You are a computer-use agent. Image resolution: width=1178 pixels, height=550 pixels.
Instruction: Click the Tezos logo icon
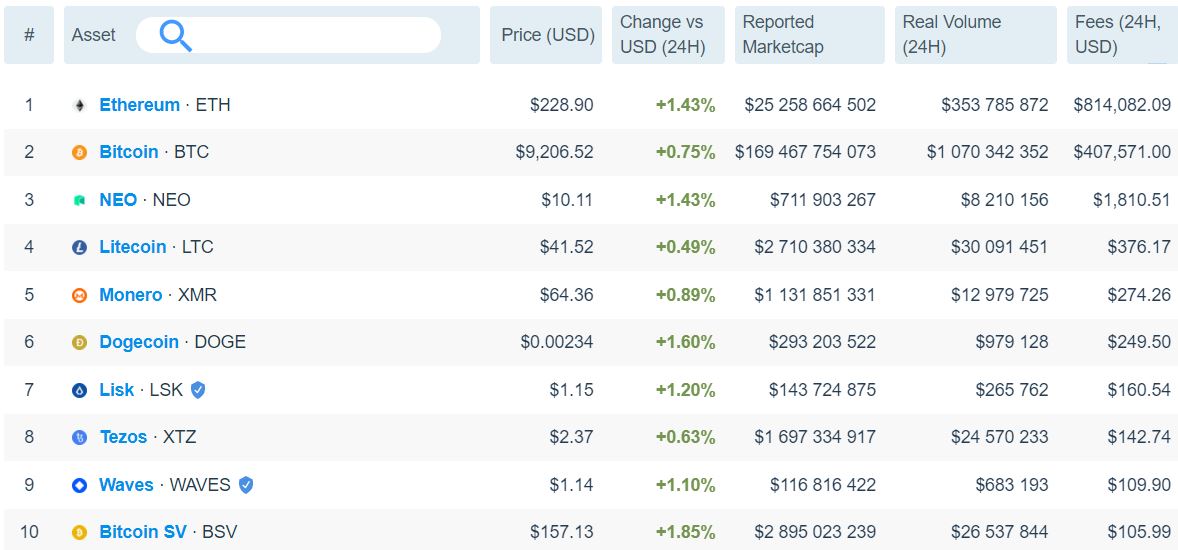pyautogui.click(x=80, y=438)
